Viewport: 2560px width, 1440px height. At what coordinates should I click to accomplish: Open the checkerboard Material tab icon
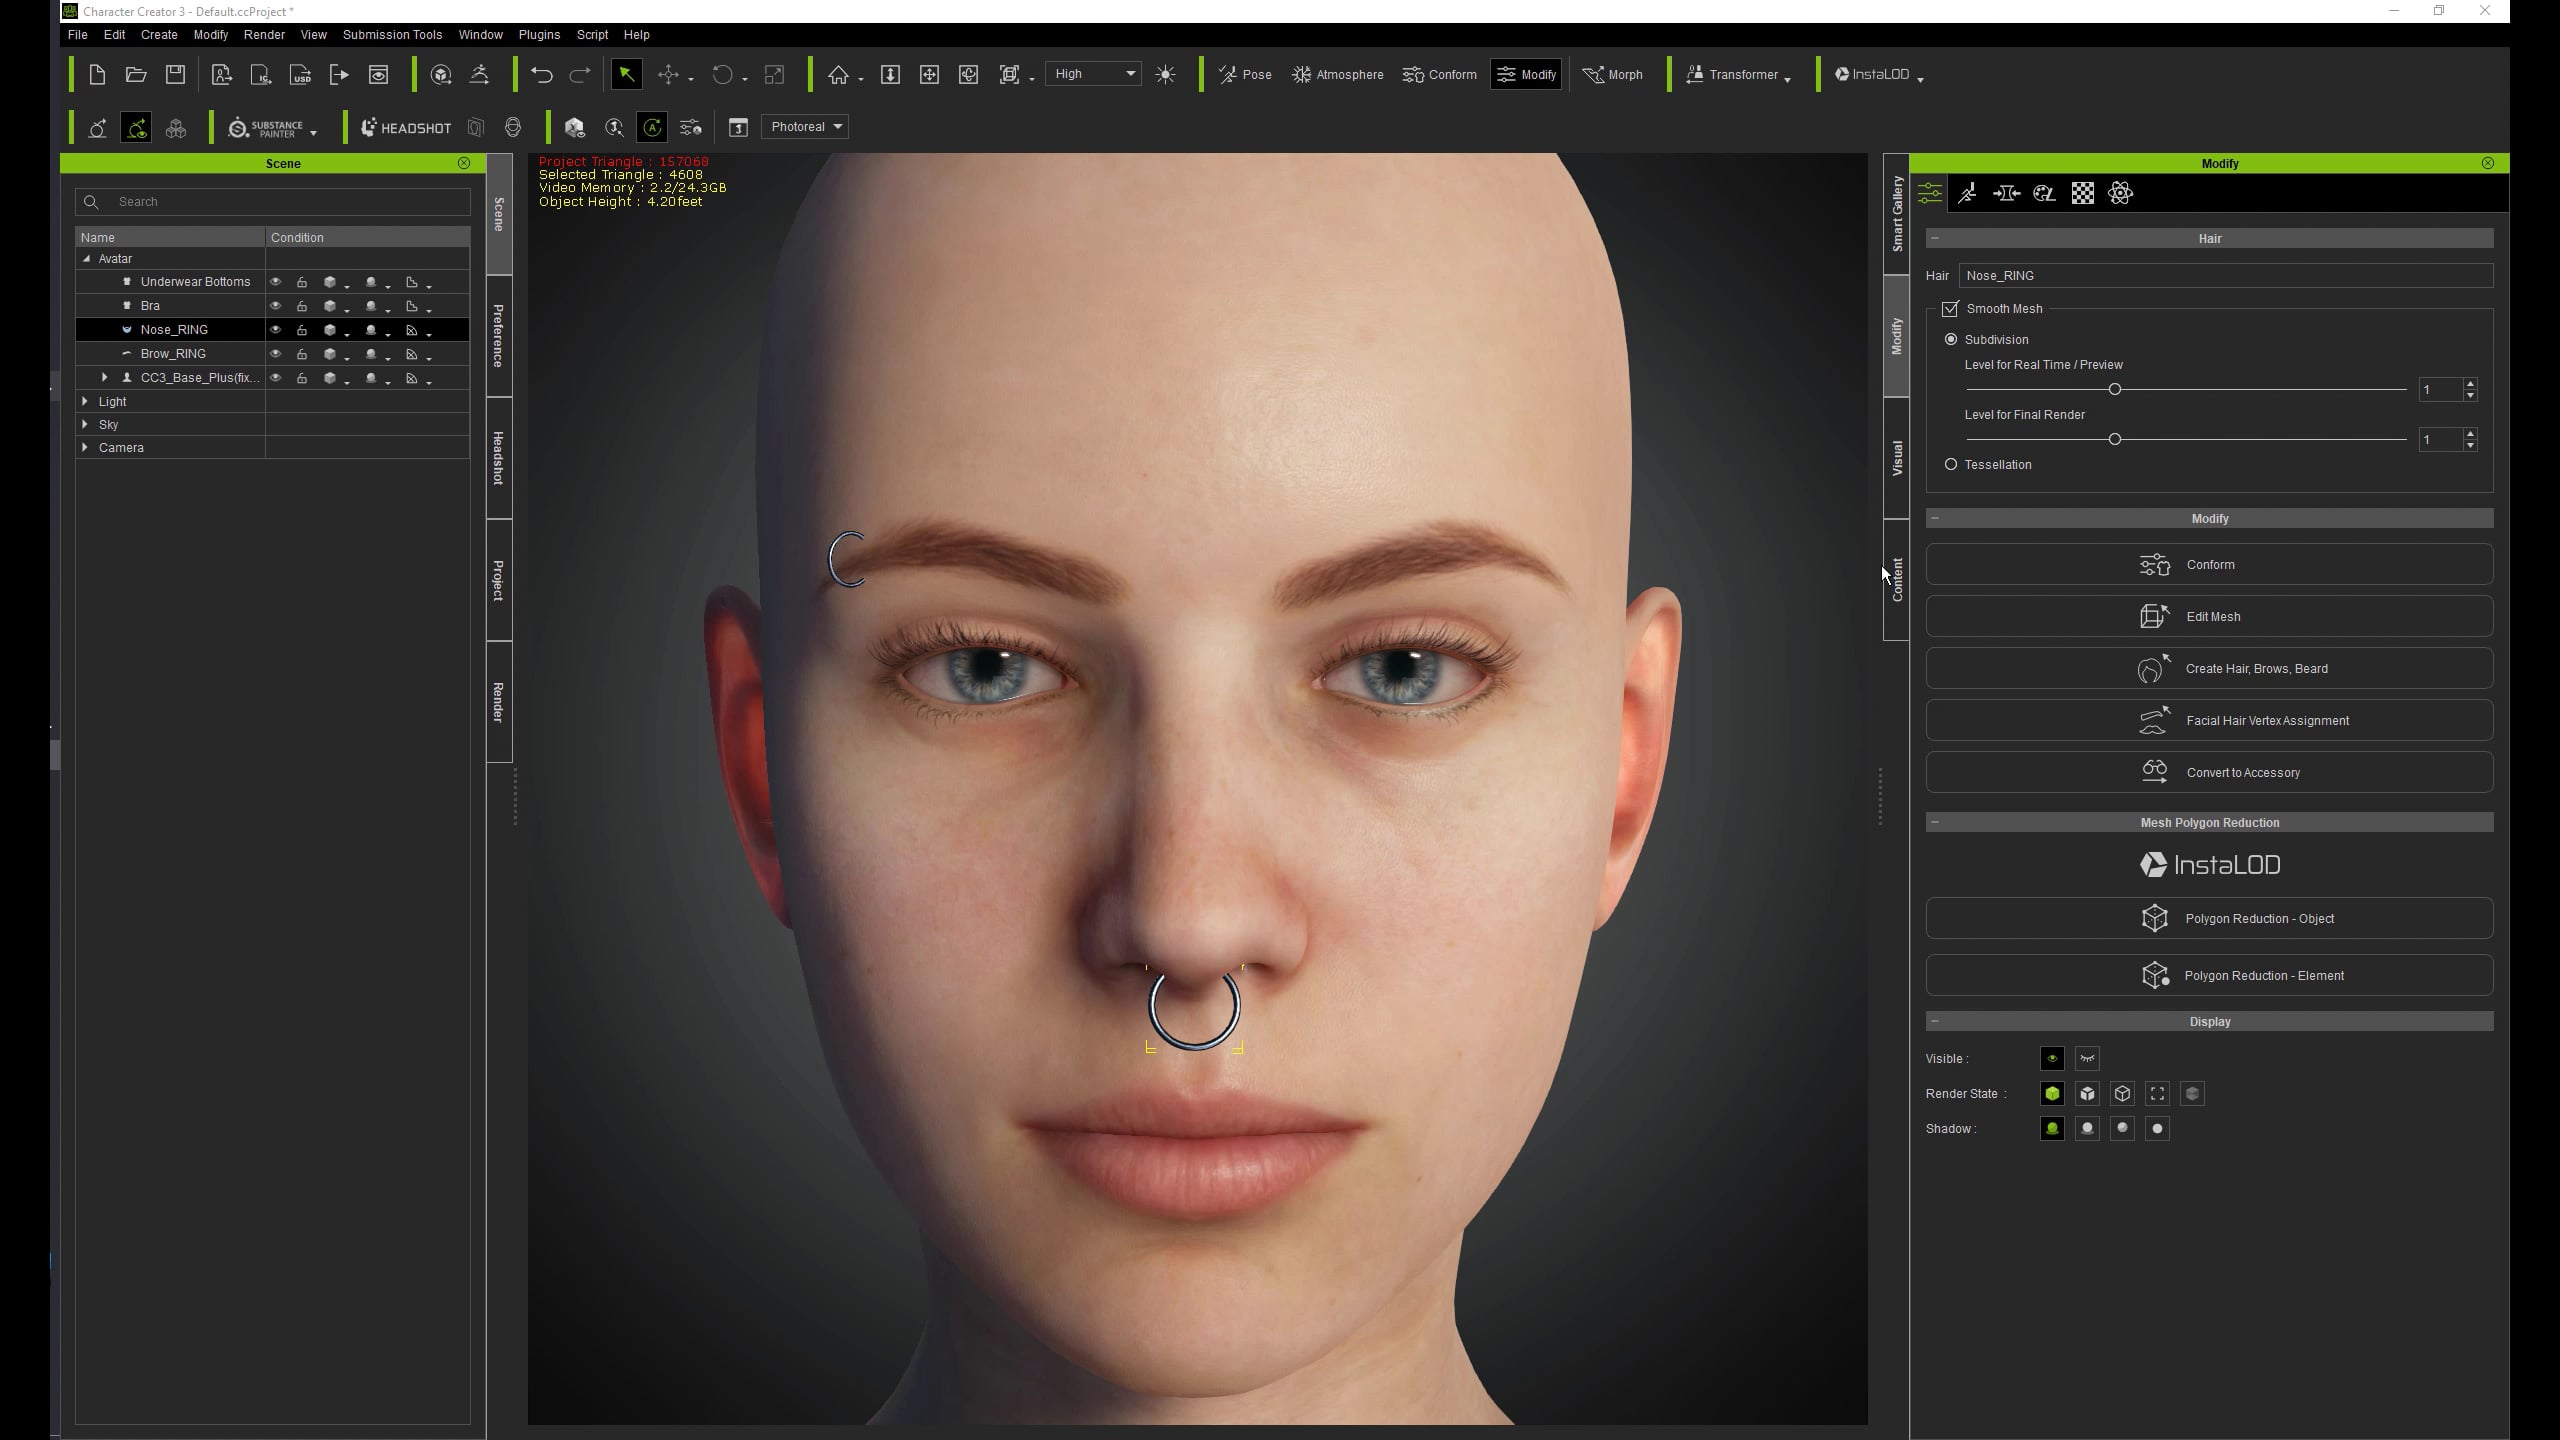click(2082, 193)
